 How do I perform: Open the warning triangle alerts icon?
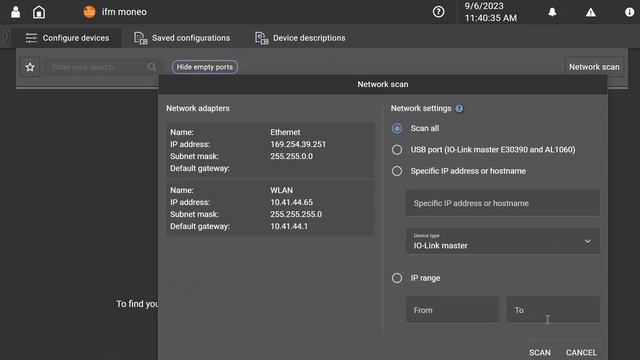(x=591, y=12)
